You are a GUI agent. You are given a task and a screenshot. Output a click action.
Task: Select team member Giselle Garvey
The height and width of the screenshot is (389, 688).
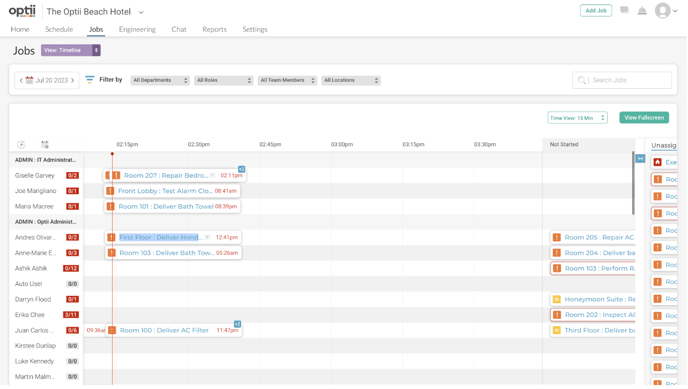click(35, 175)
